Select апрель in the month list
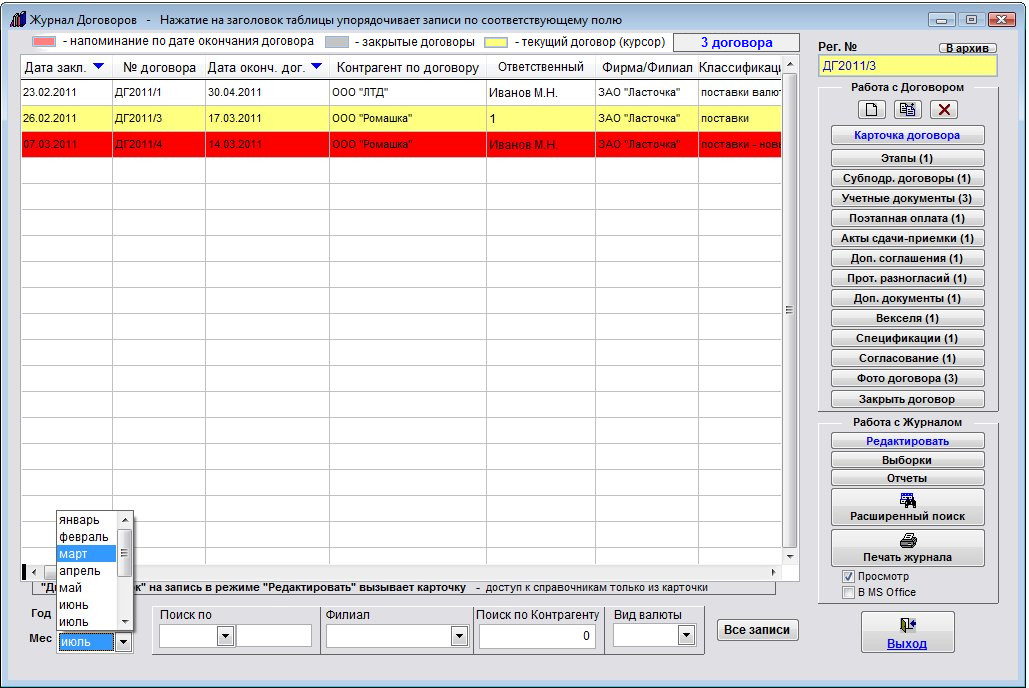Viewport: 1029px width, 688px height. click(x=80, y=570)
